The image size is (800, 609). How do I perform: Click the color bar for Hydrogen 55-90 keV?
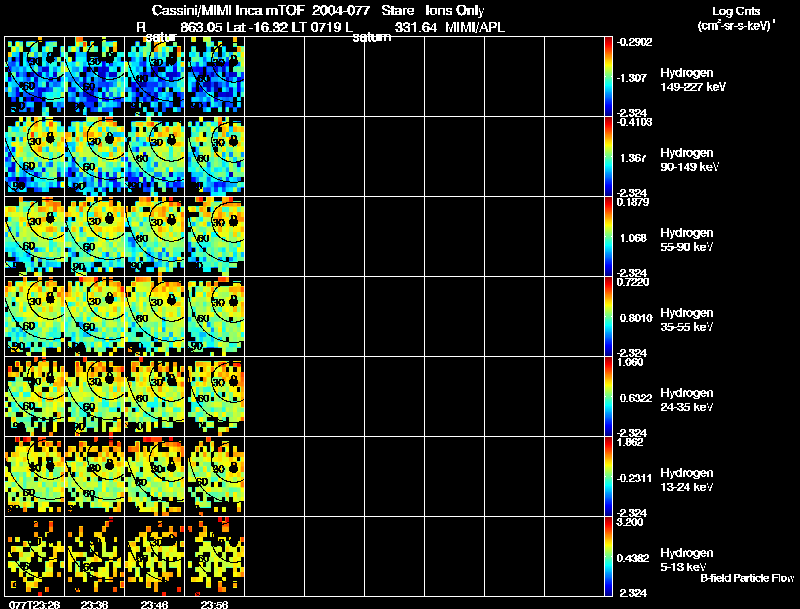[x=608, y=237]
